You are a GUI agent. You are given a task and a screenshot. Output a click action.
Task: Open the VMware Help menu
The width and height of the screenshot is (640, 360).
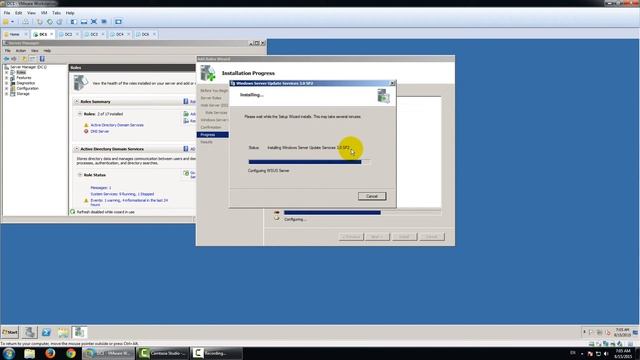tap(70, 13)
